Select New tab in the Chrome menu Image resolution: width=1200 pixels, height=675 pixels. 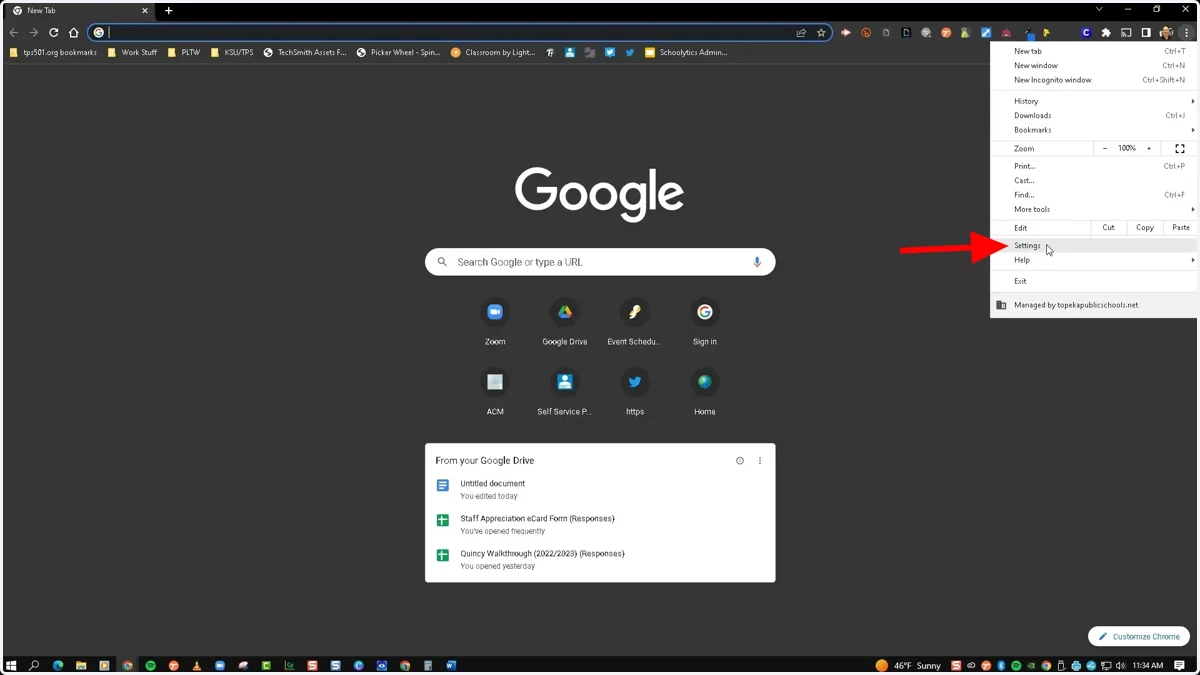coord(1093,51)
